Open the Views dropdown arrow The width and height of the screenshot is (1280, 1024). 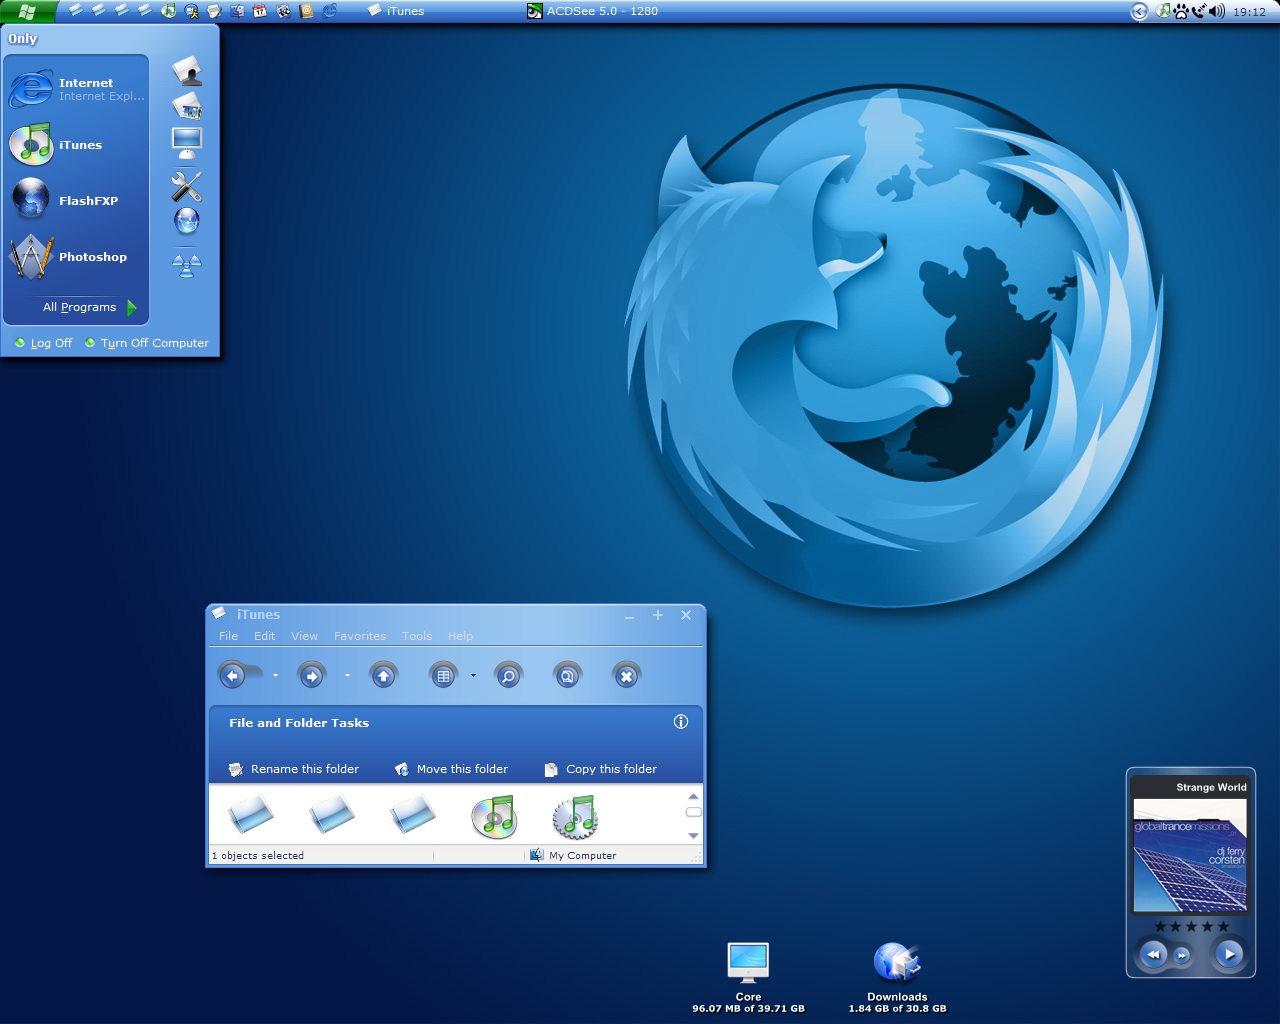click(x=473, y=676)
